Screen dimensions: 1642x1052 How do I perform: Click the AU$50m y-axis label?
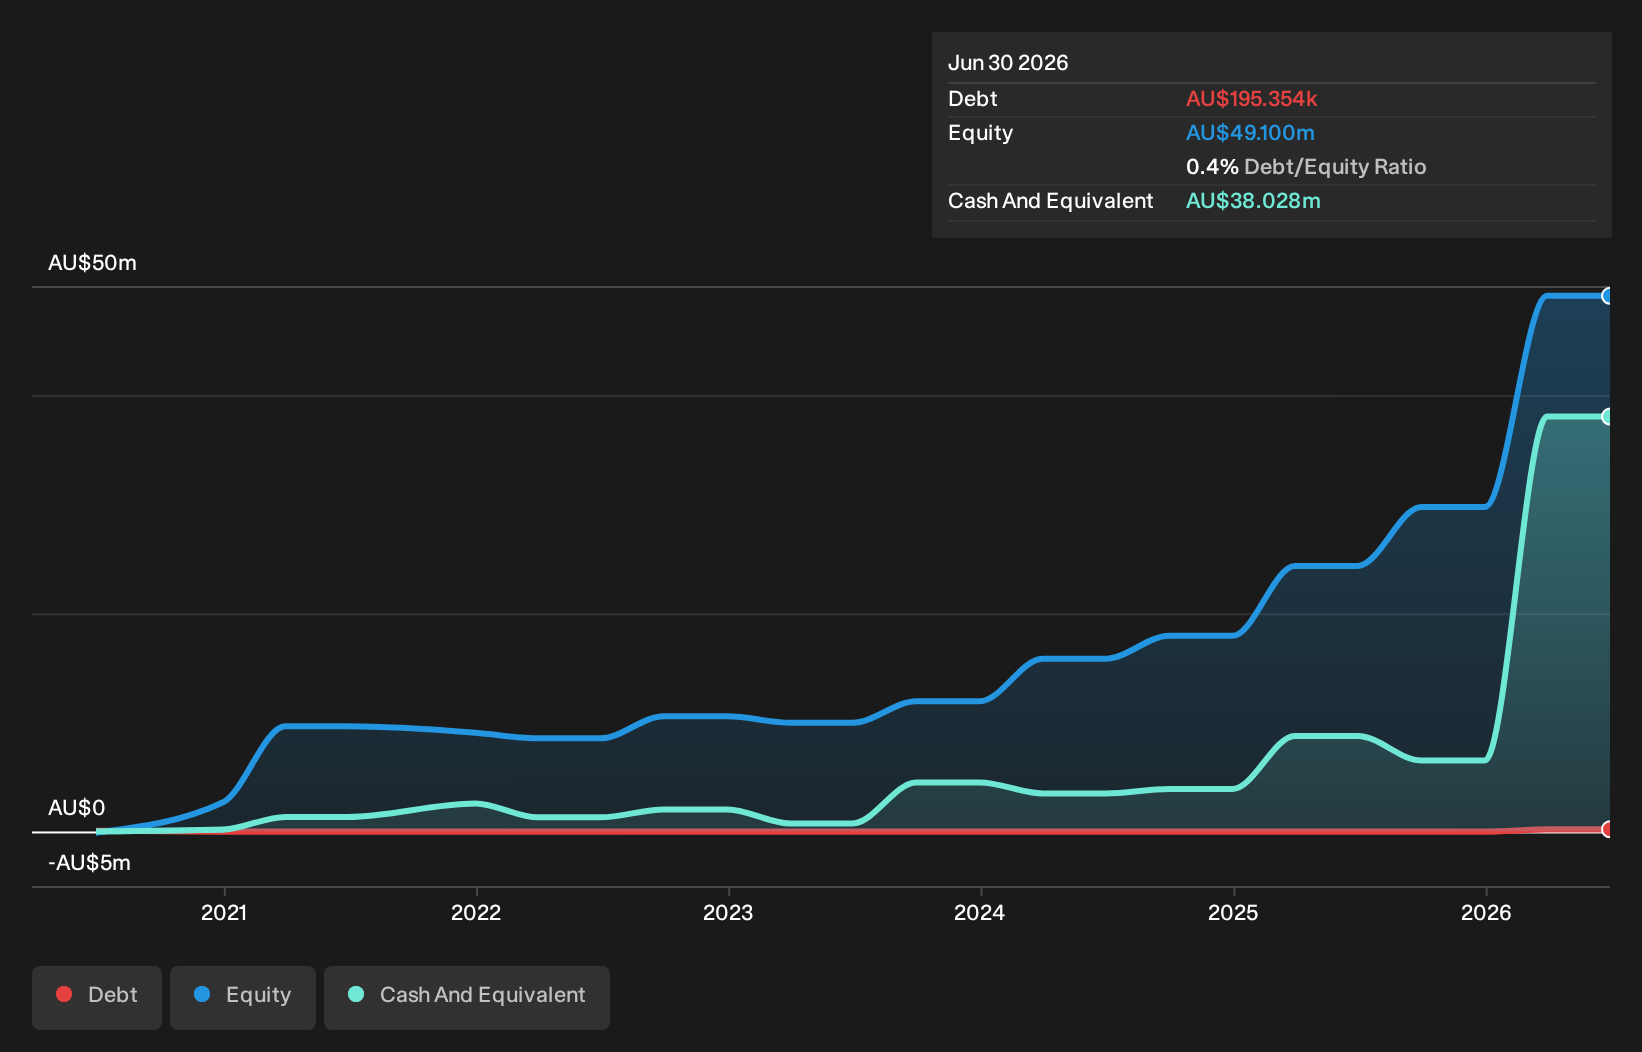[x=92, y=263]
